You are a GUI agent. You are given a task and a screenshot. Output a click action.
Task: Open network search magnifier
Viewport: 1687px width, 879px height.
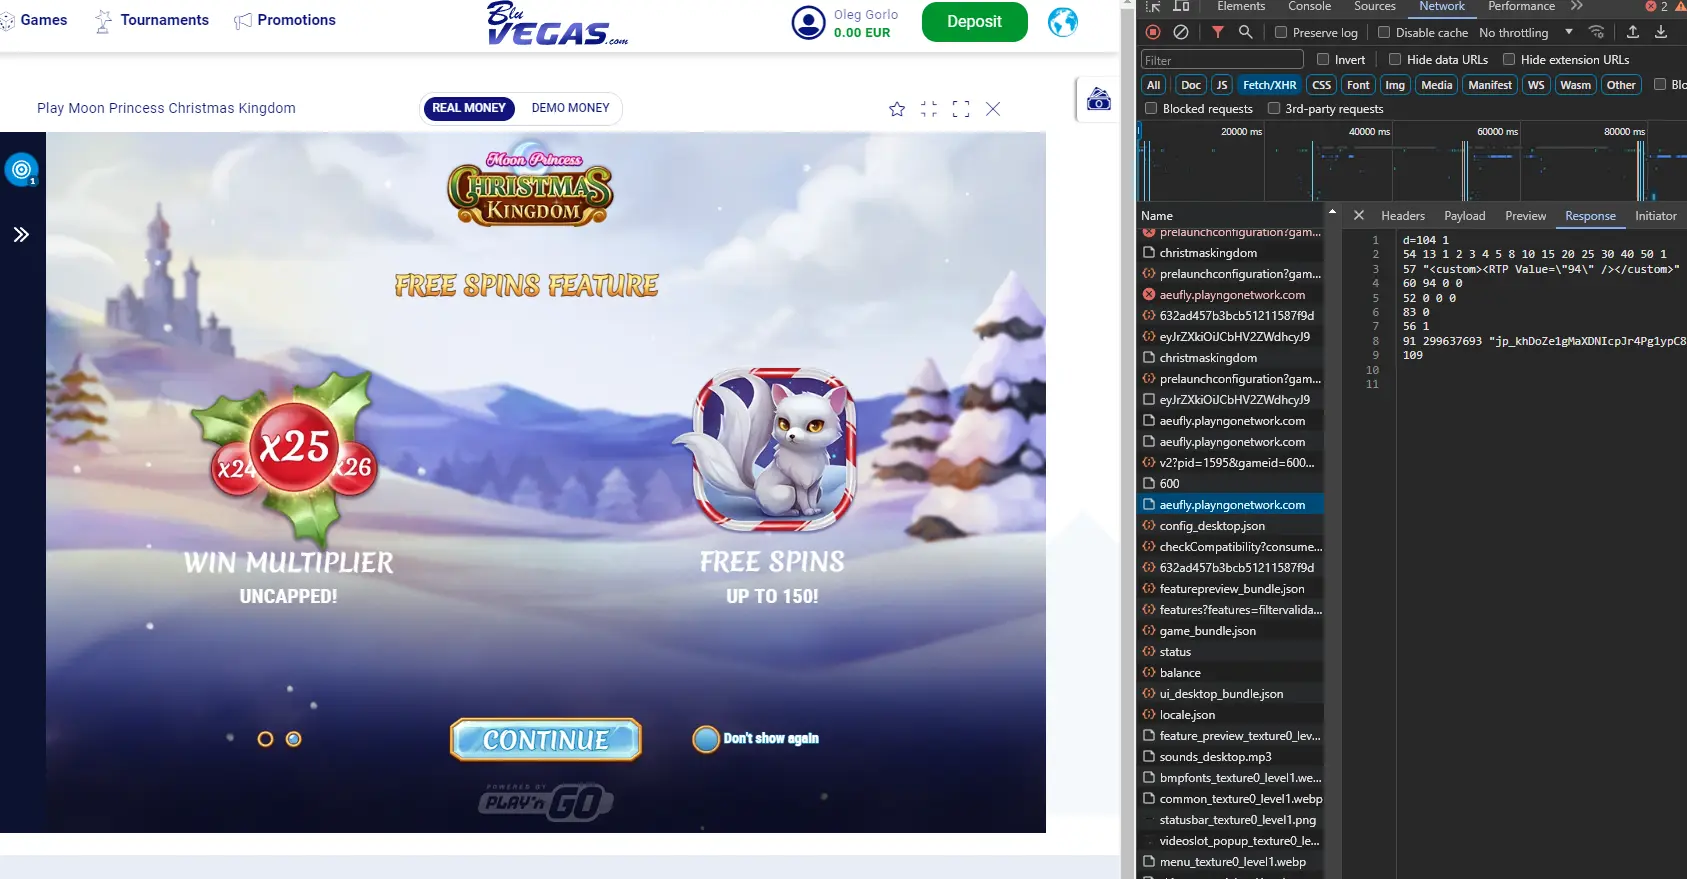(x=1245, y=32)
